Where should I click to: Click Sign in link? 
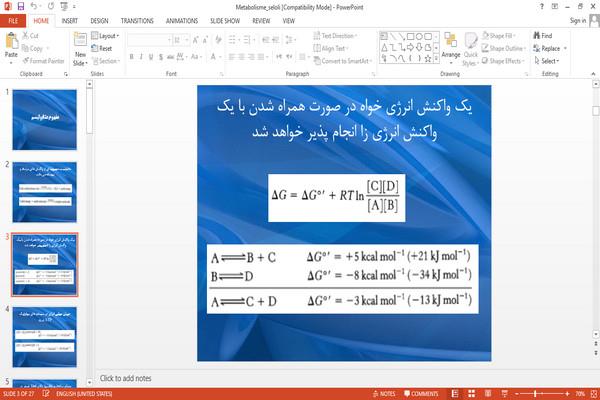tap(577, 21)
